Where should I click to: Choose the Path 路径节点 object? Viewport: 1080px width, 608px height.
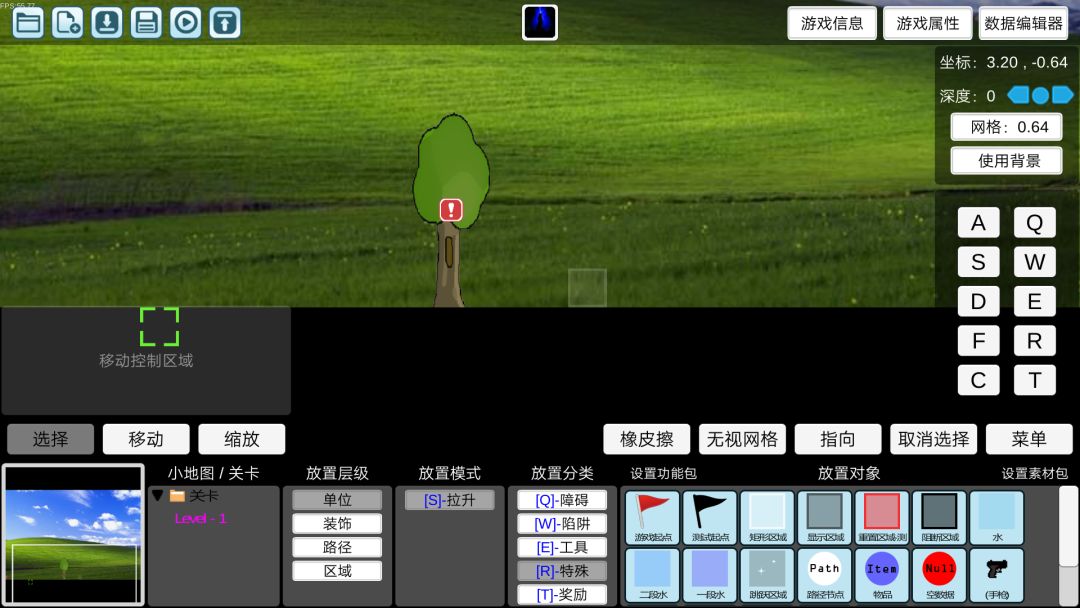(x=824, y=575)
